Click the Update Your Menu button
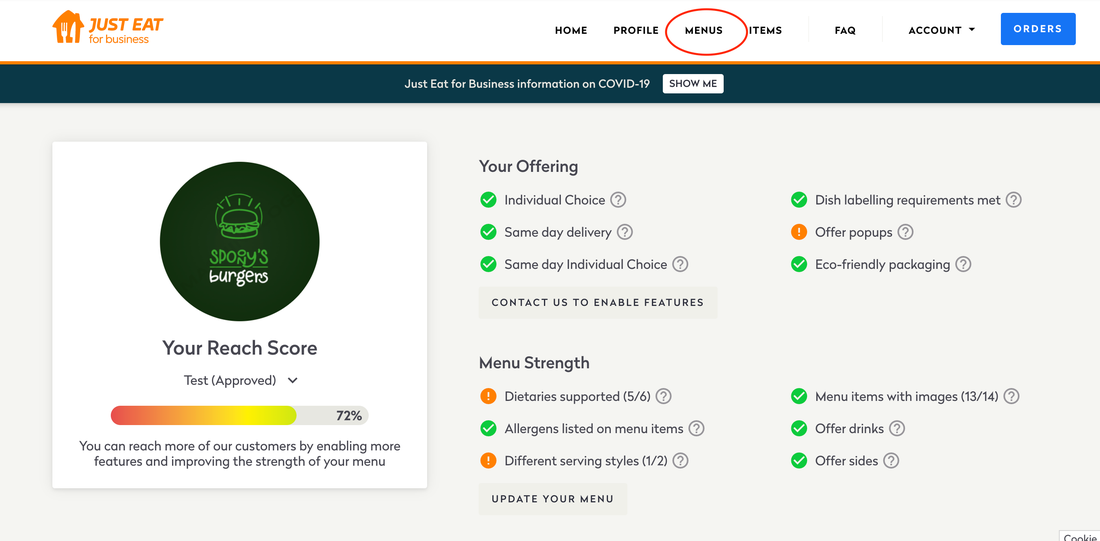The width and height of the screenshot is (1100, 541). 553,499
